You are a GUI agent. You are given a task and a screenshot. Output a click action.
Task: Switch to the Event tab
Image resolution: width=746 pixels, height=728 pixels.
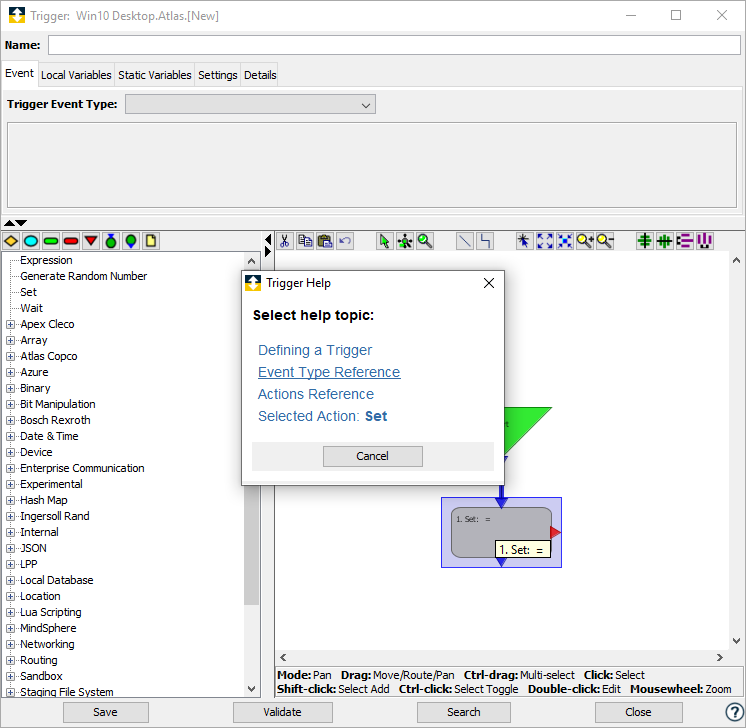[x=20, y=74]
